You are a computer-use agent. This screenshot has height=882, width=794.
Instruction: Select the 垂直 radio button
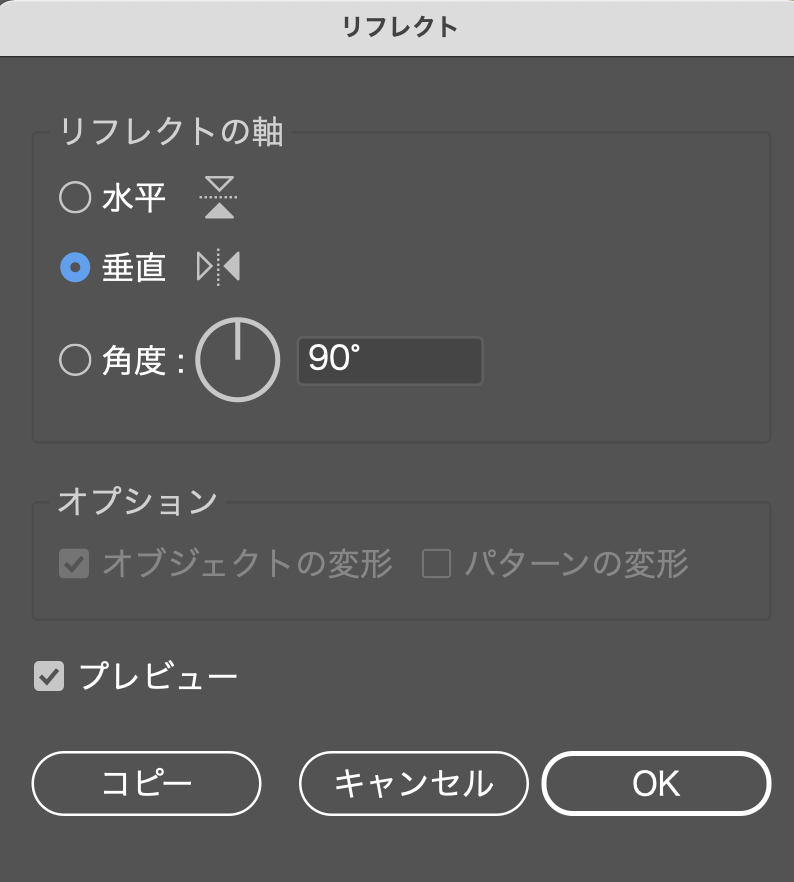(x=75, y=267)
